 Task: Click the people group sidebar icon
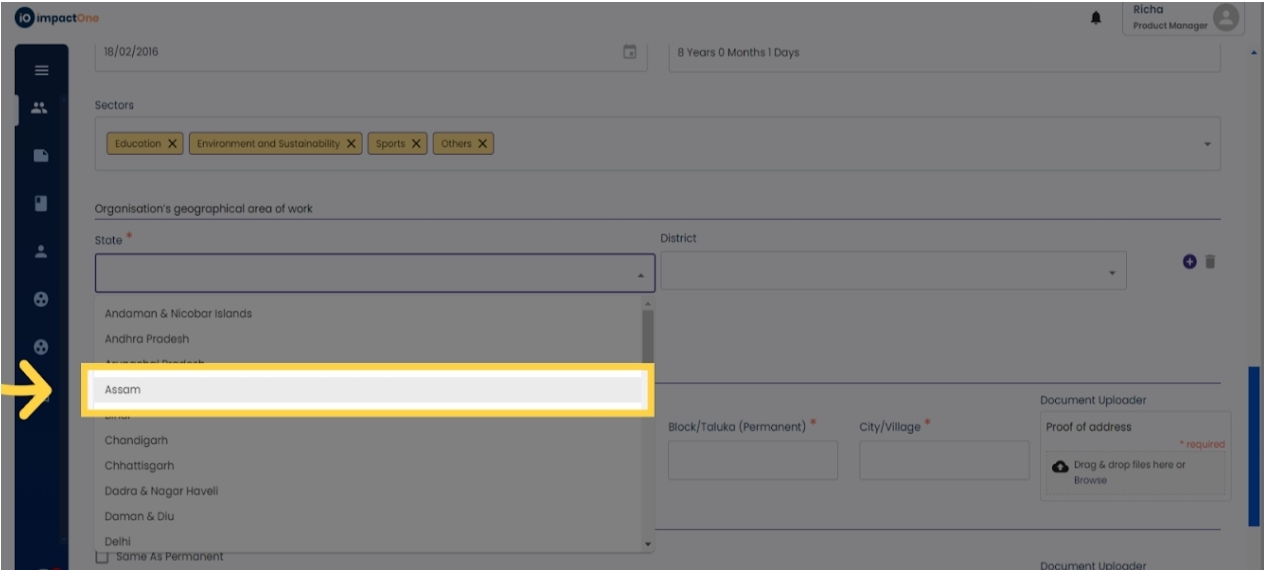click(40, 108)
